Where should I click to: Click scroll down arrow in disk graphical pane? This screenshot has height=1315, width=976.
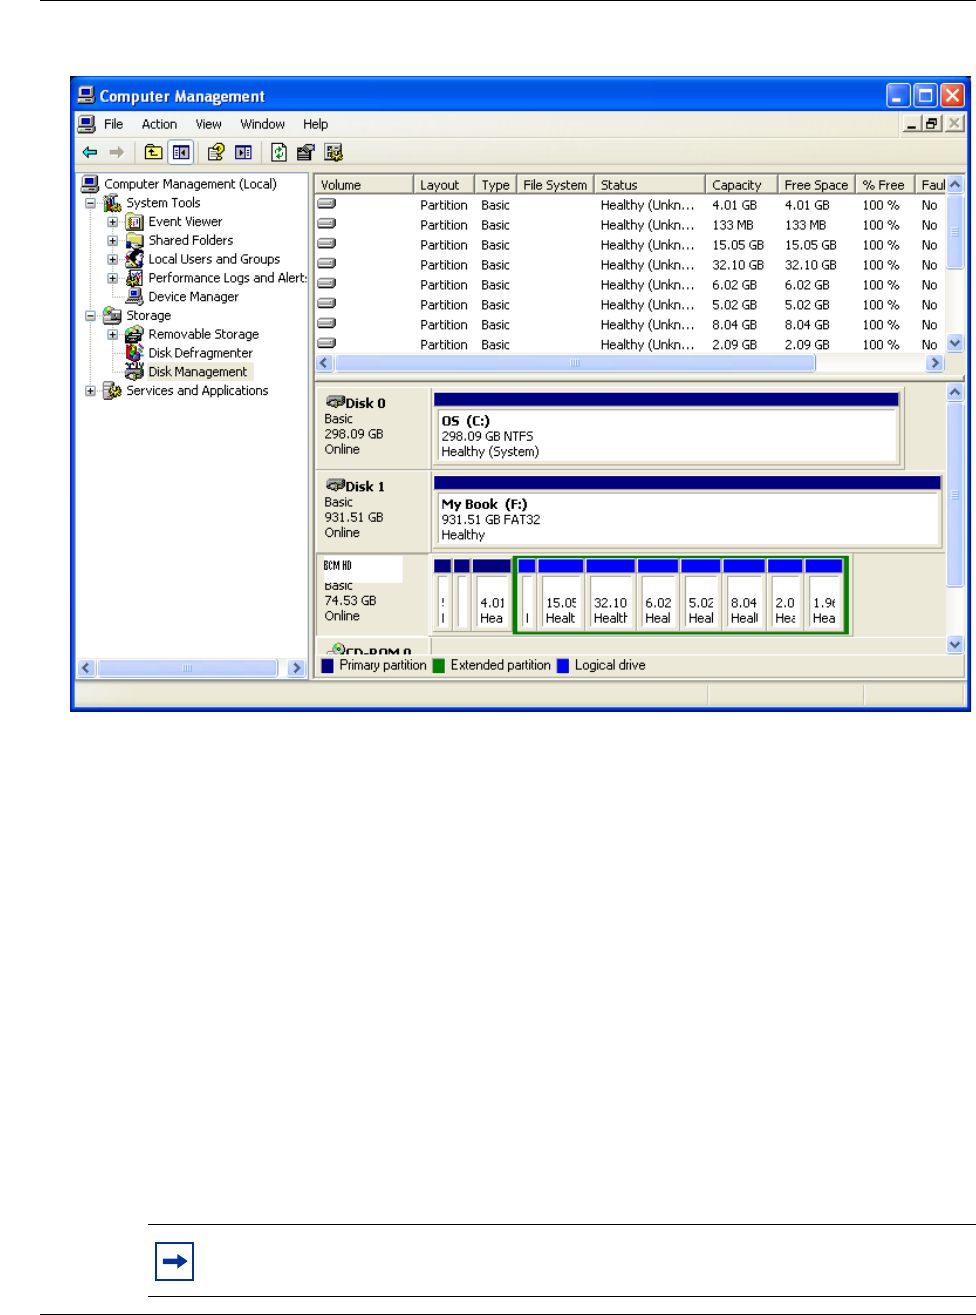click(x=955, y=645)
